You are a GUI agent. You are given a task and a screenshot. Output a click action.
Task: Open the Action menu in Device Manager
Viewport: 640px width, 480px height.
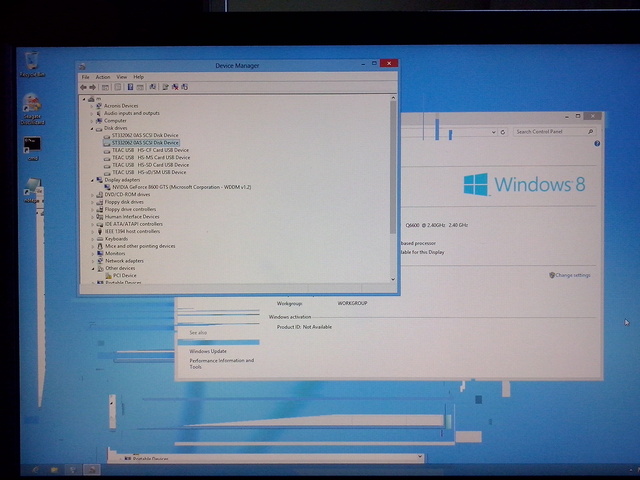(103, 77)
